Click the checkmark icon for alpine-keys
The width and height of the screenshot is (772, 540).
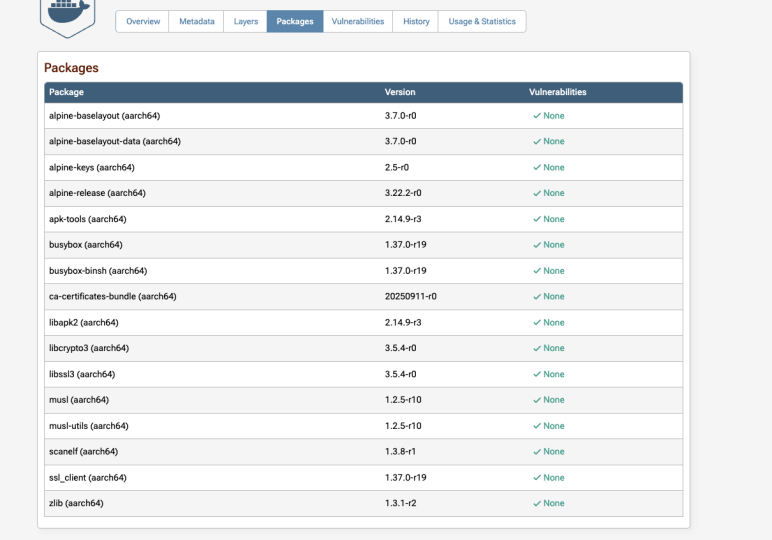[x=537, y=167]
